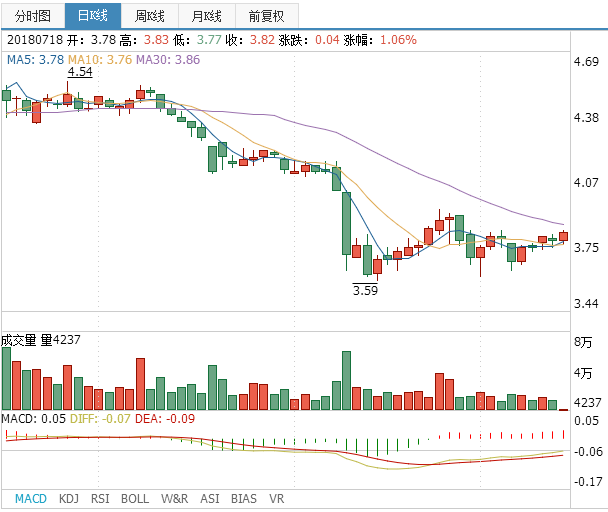Show the W&R indicator

pyautogui.click(x=174, y=498)
